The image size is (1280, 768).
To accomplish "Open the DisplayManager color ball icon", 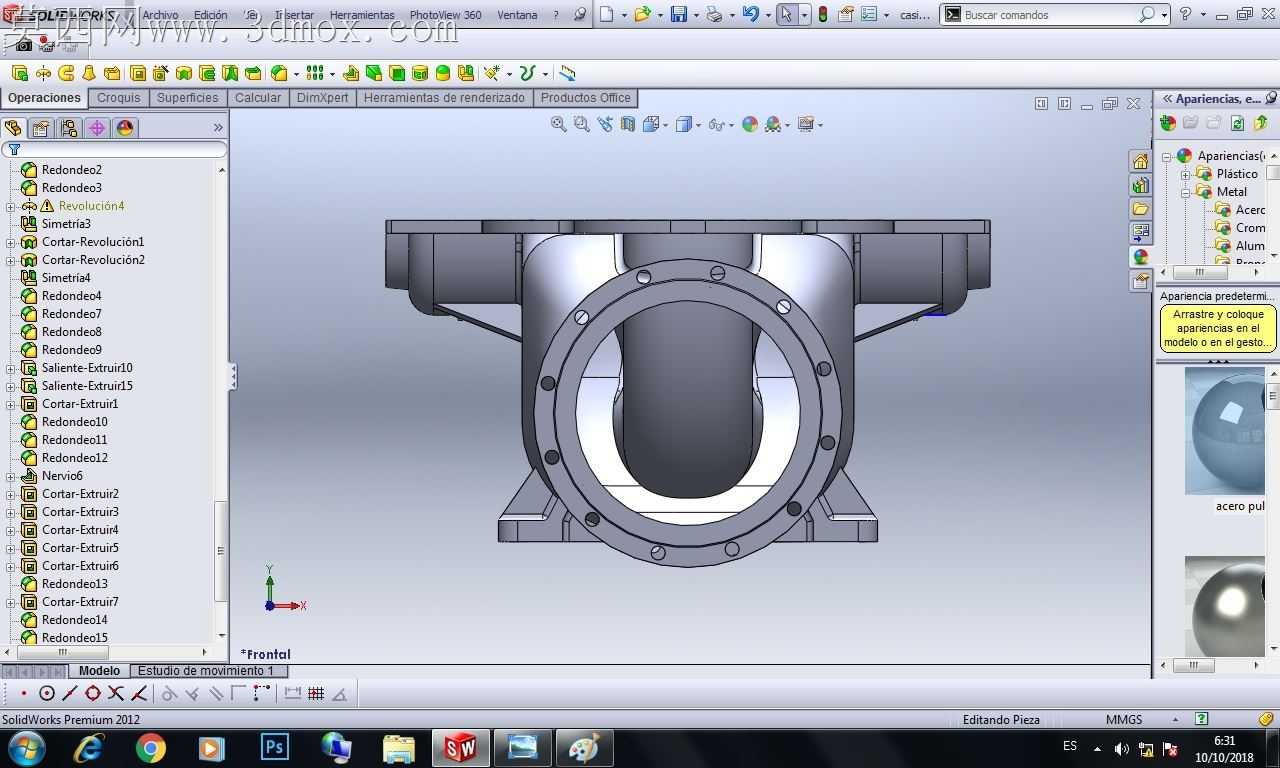I will tap(125, 128).
